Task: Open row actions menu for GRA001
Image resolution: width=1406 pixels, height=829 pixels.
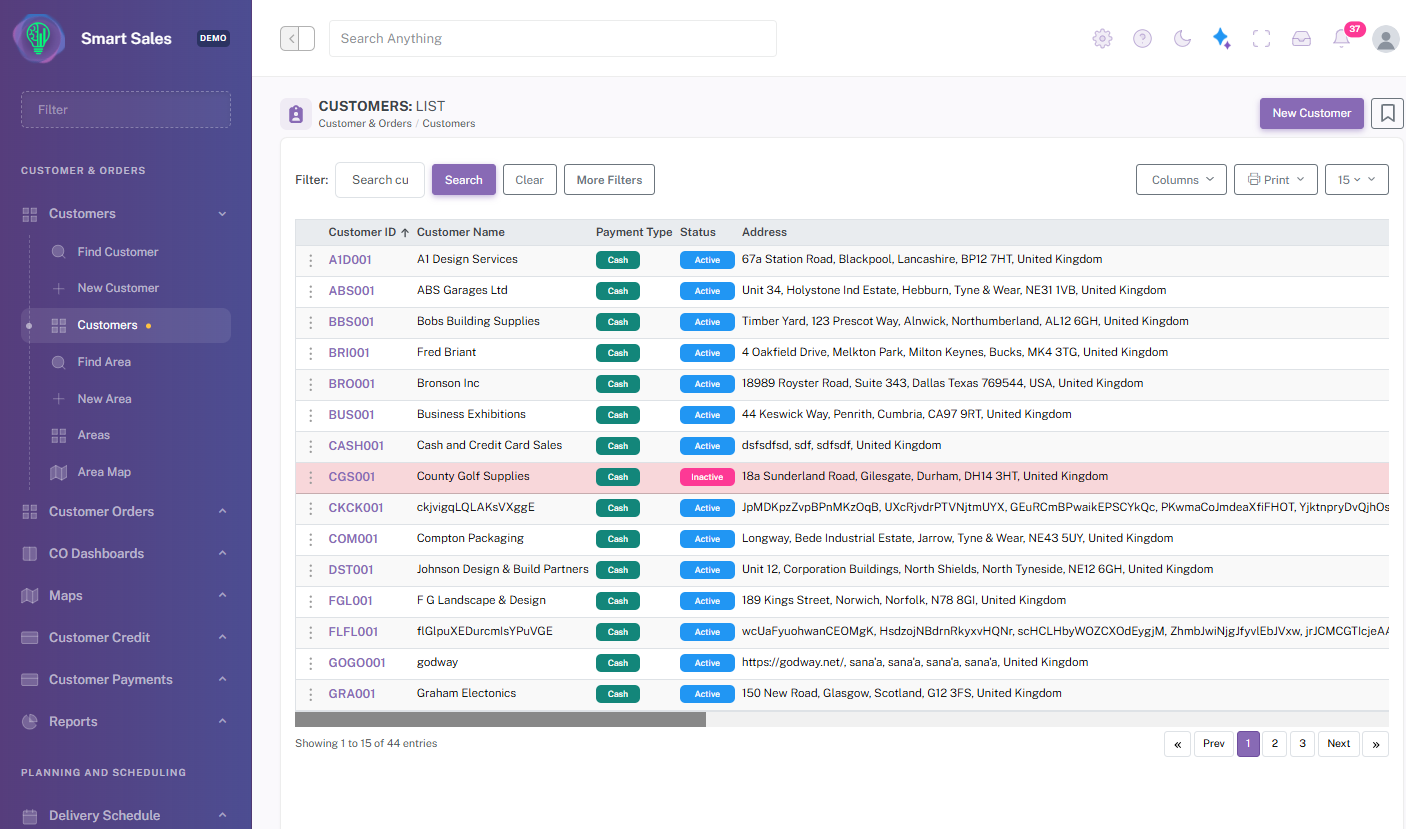Action: coord(310,694)
